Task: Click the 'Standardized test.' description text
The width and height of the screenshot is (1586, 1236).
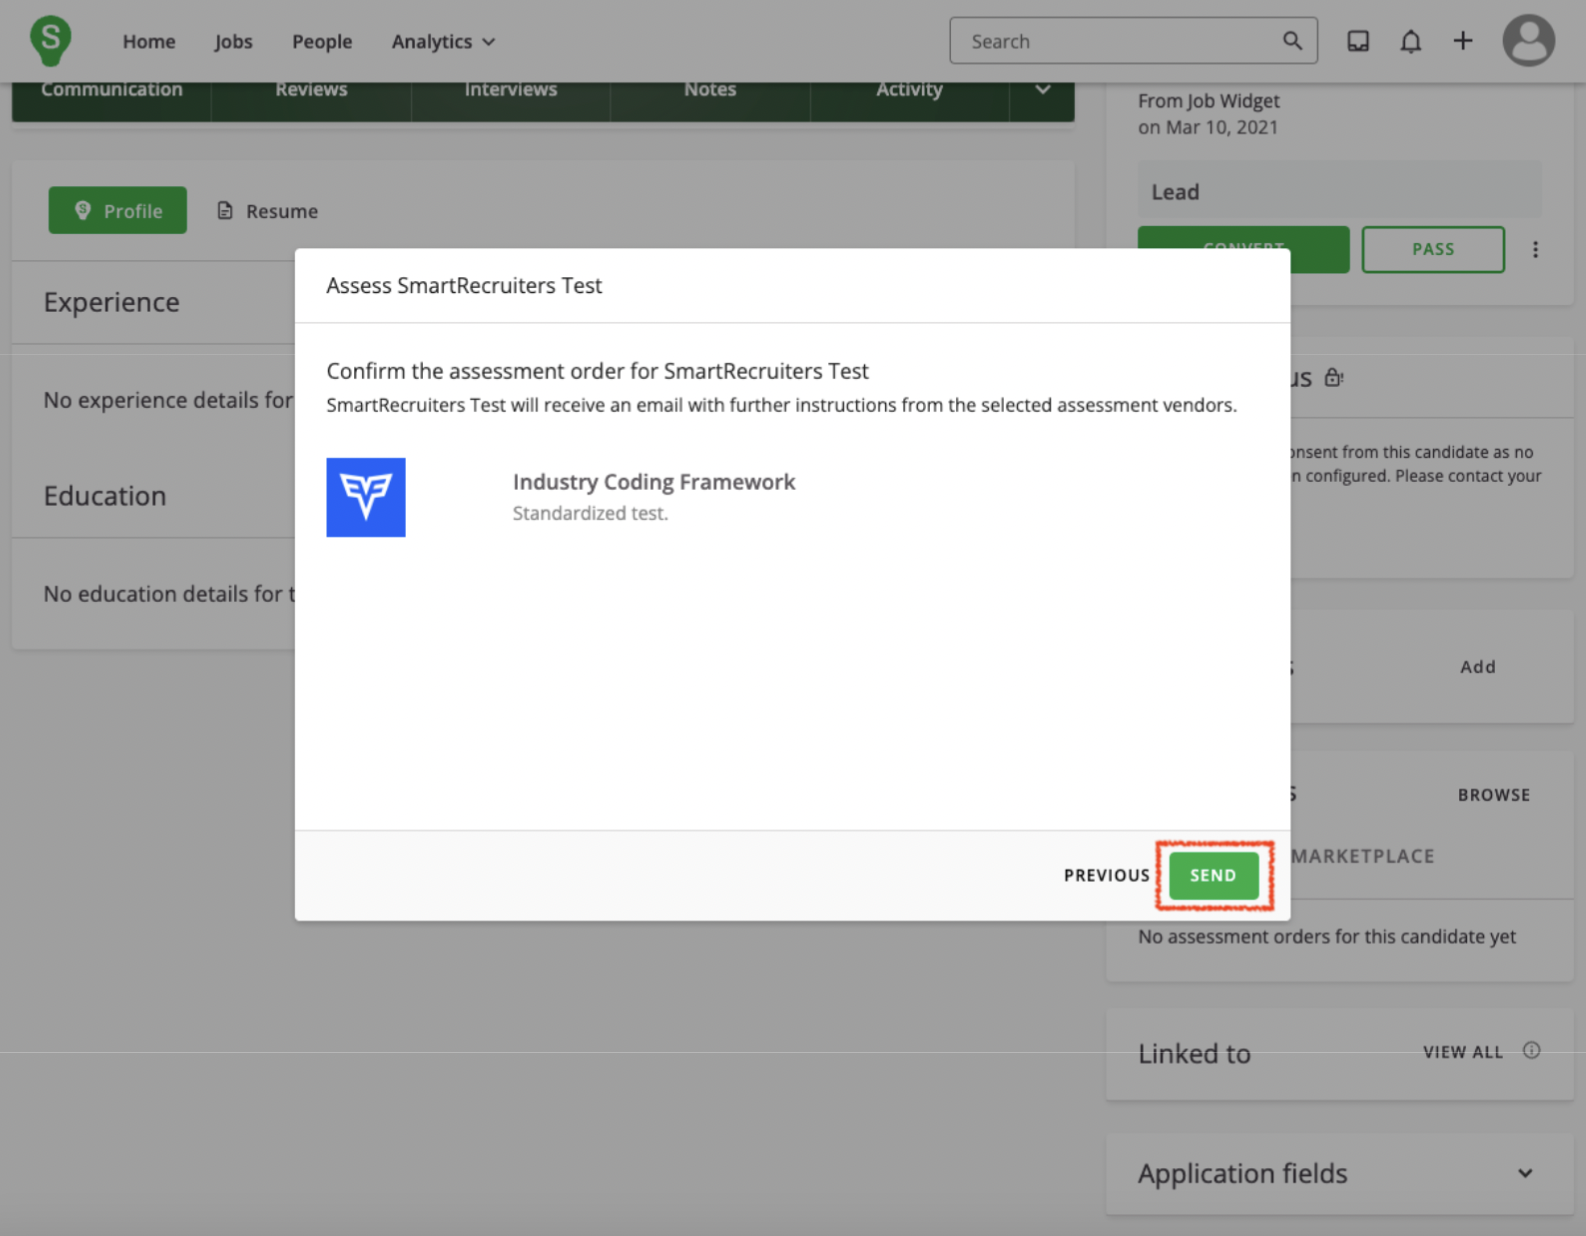Action: (x=590, y=513)
